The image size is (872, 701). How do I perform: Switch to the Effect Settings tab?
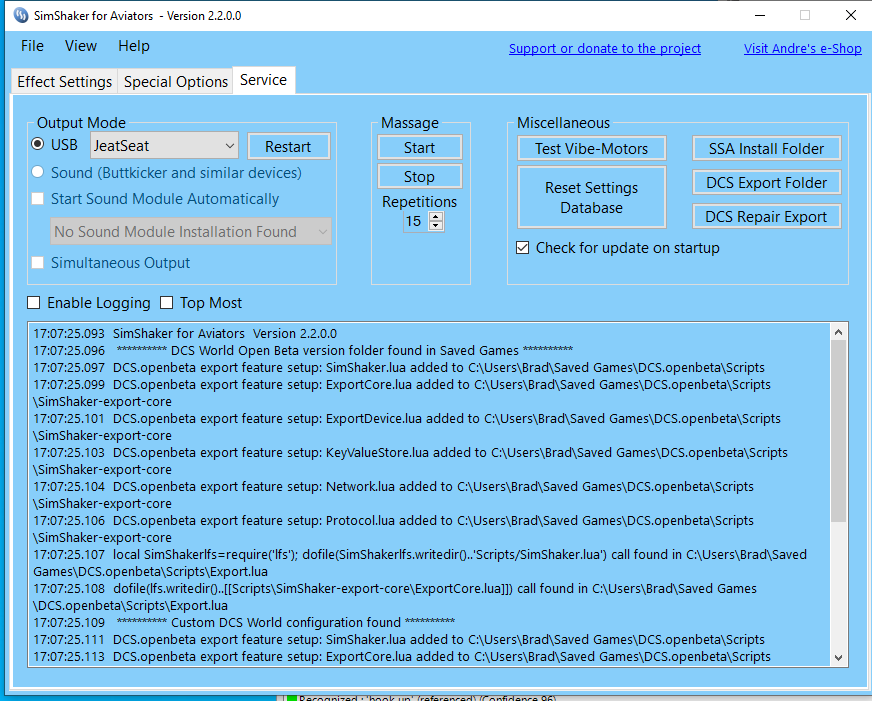[65, 82]
